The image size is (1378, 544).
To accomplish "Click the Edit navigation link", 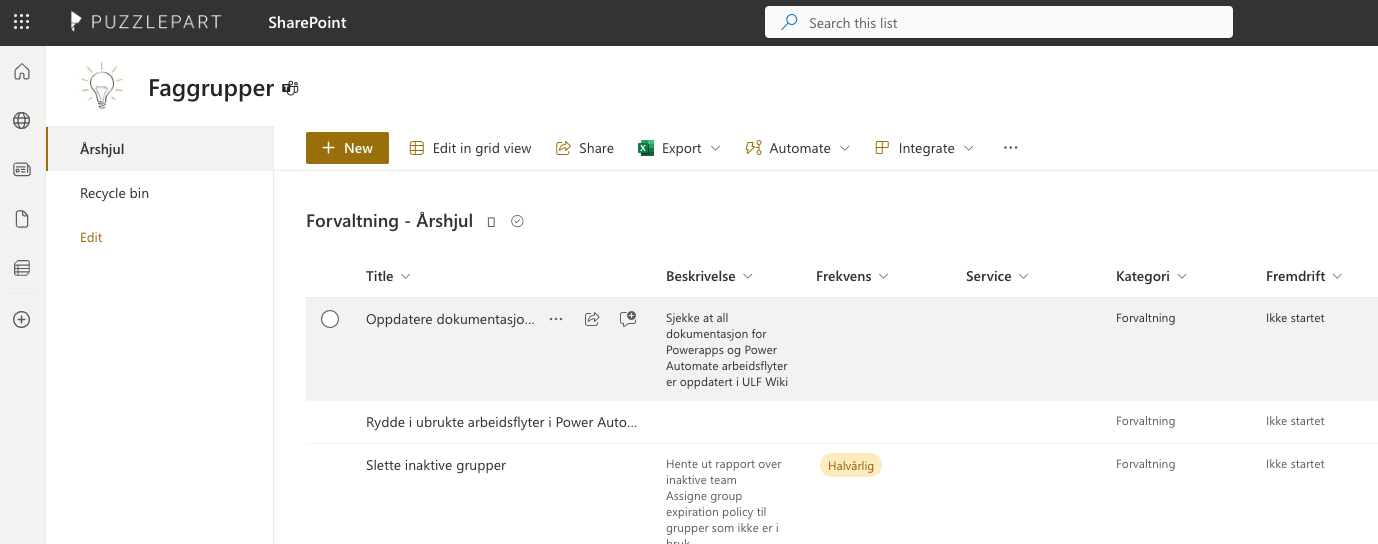I will (x=91, y=238).
